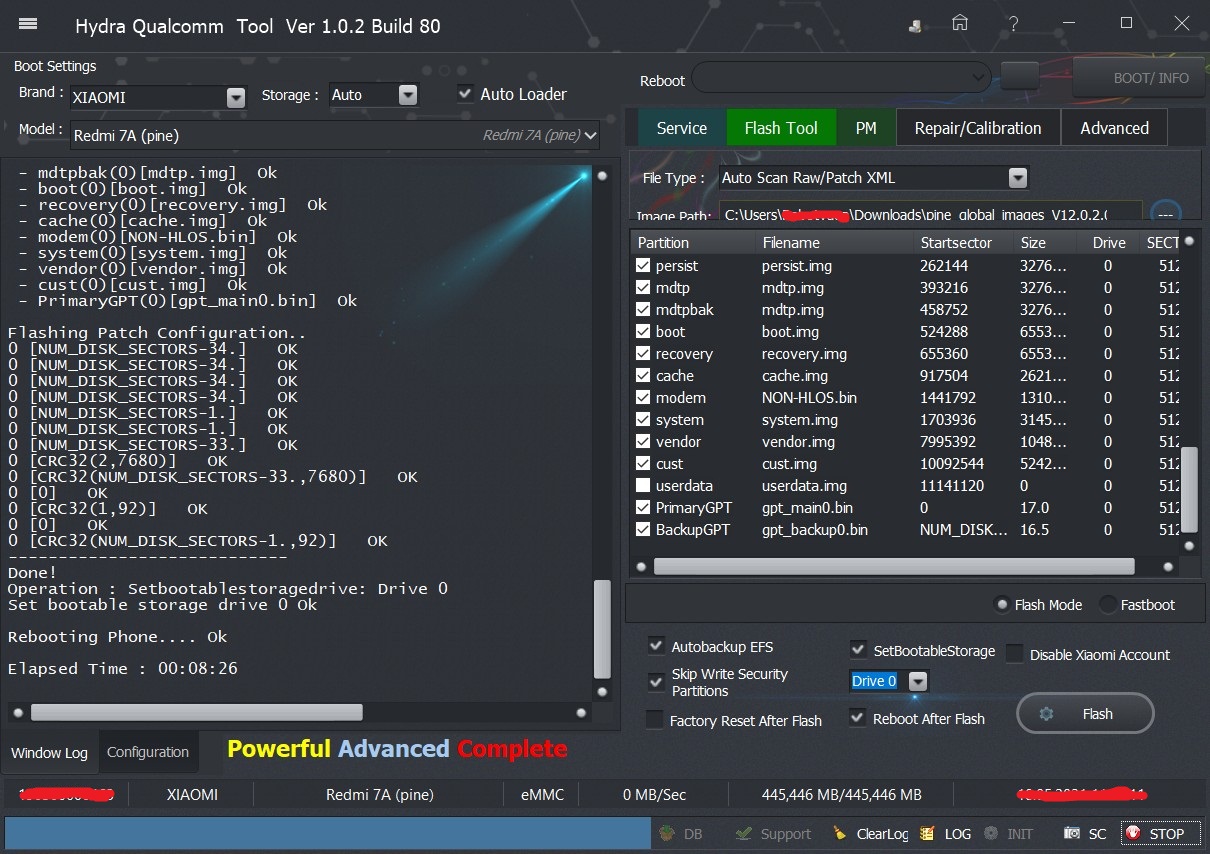The height and width of the screenshot is (854, 1210).
Task: Click the INIT gear item
Action: (1008, 833)
